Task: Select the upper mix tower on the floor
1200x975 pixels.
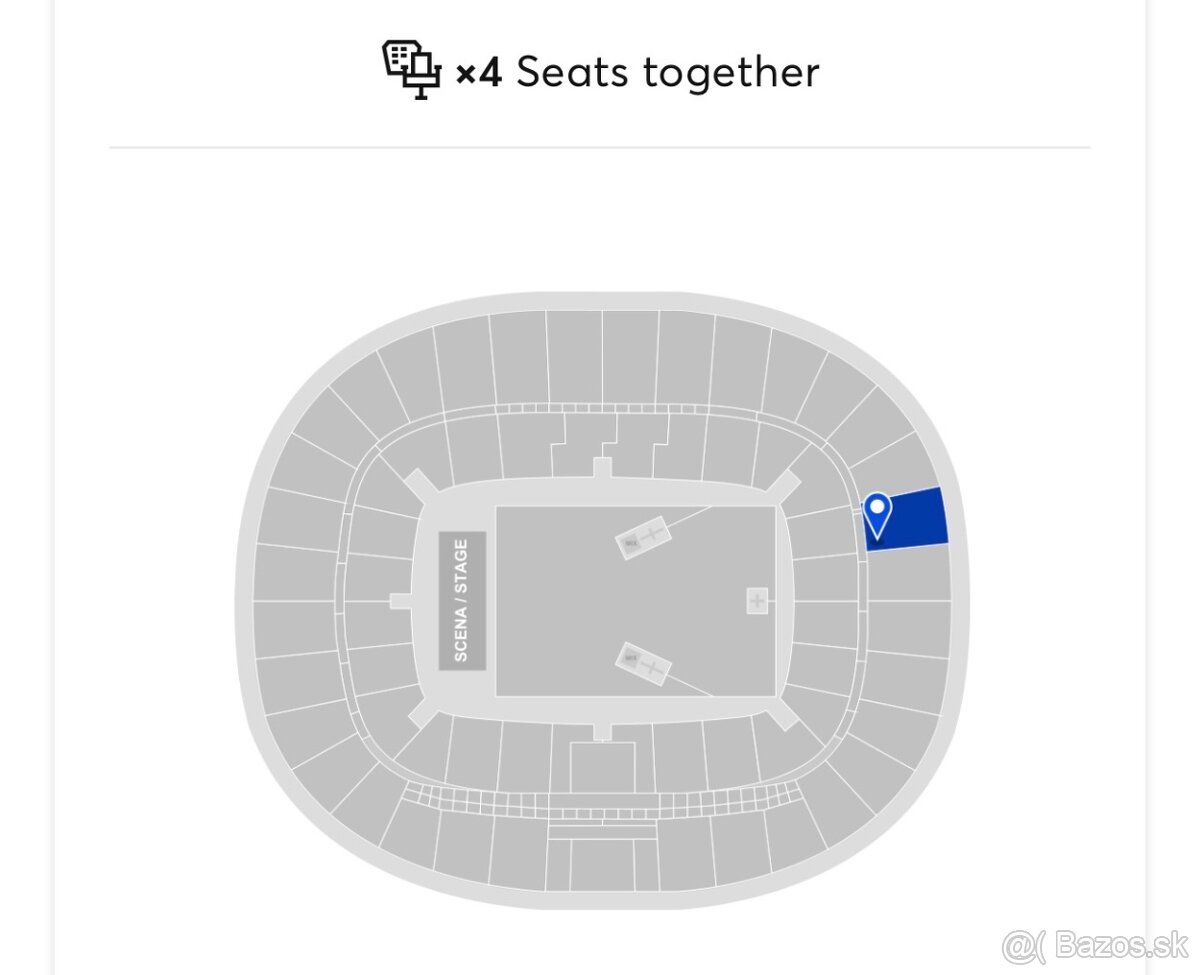Action: pos(645,535)
